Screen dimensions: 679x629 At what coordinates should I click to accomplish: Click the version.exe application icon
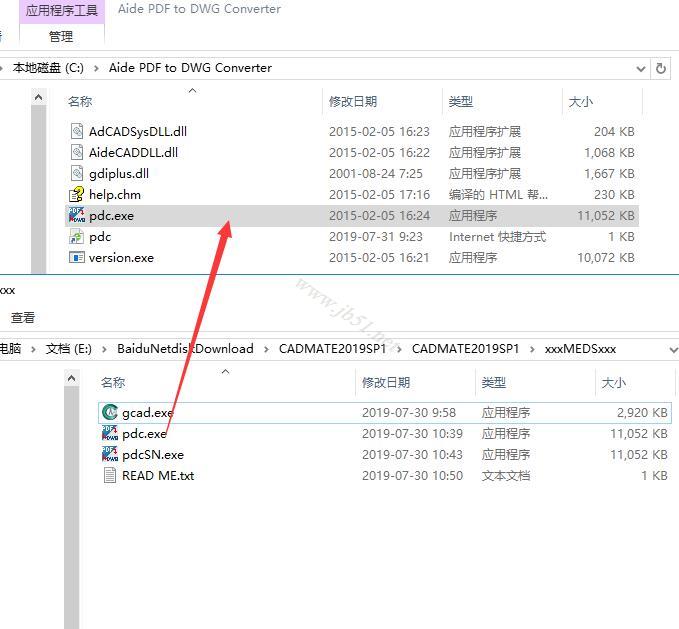[77, 258]
